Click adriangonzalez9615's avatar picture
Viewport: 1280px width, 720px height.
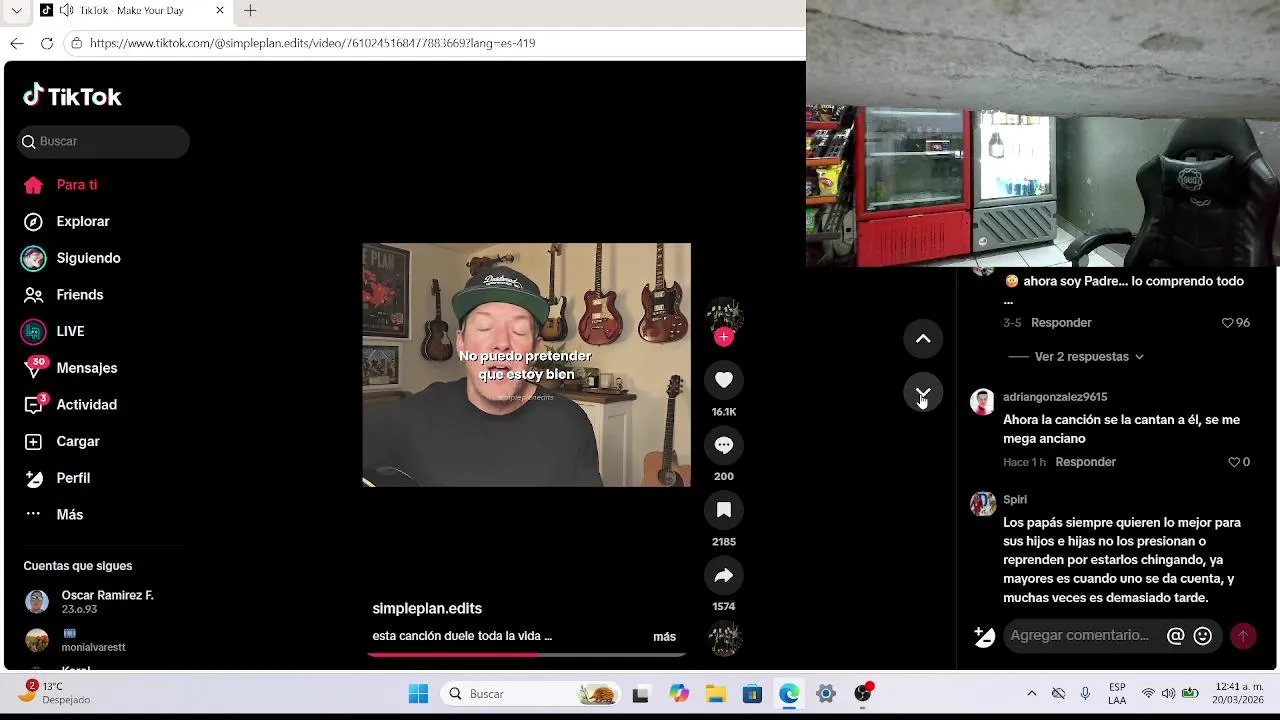coord(983,402)
